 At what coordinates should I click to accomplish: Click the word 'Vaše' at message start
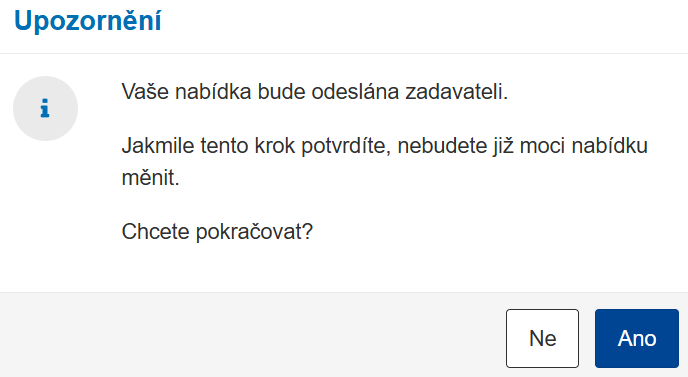pyautogui.click(x=145, y=92)
